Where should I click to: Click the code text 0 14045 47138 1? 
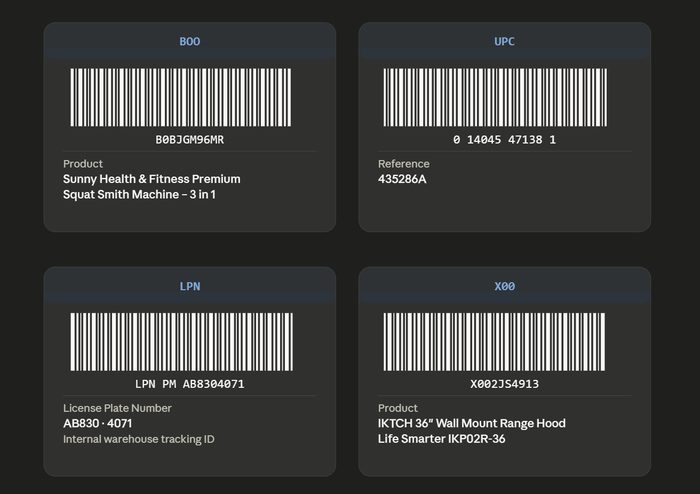point(504,140)
